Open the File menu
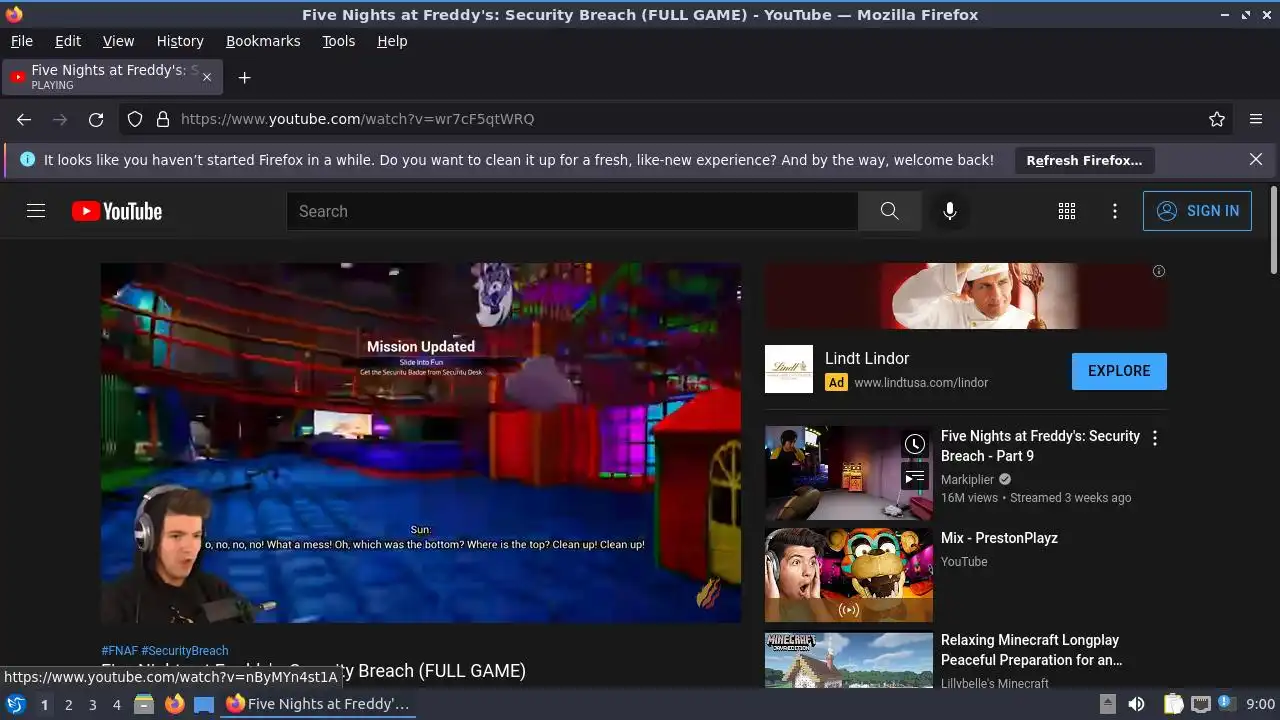This screenshot has width=1280, height=720. coord(22,41)
